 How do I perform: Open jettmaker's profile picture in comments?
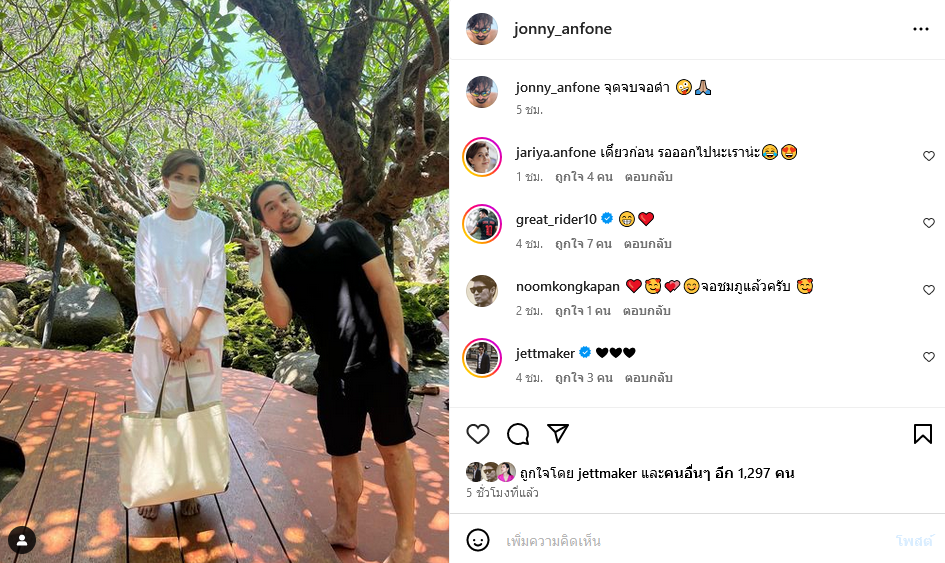coord(482,358)
